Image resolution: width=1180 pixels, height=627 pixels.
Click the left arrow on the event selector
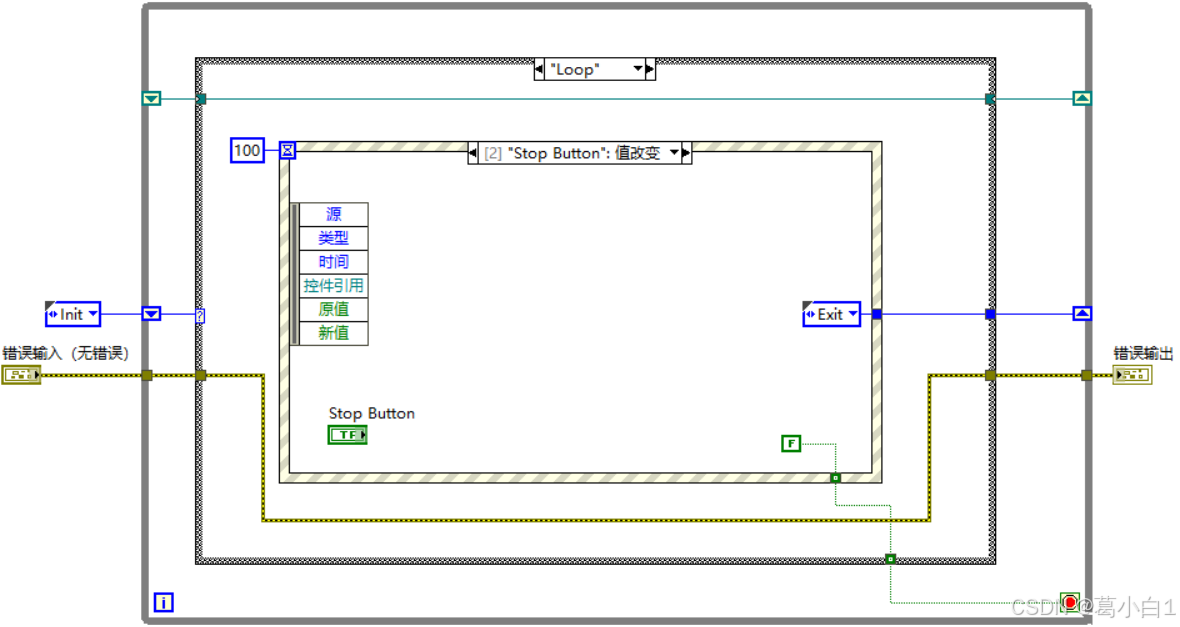click(x=473, y=152)
